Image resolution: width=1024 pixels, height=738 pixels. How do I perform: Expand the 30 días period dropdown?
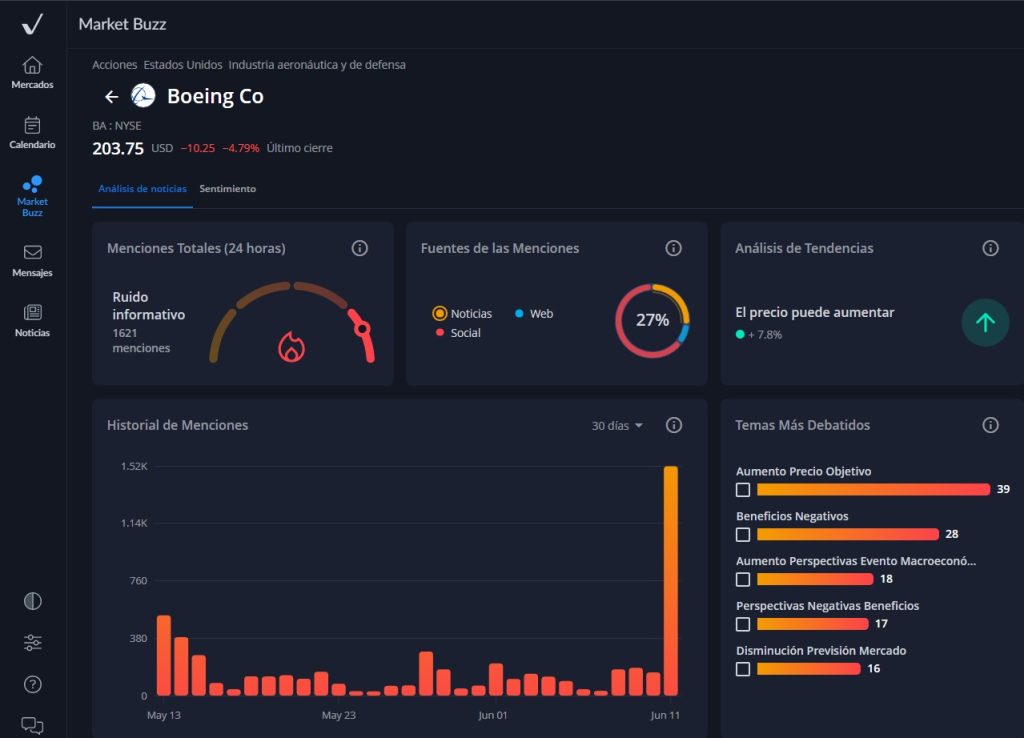coord(617,426)
